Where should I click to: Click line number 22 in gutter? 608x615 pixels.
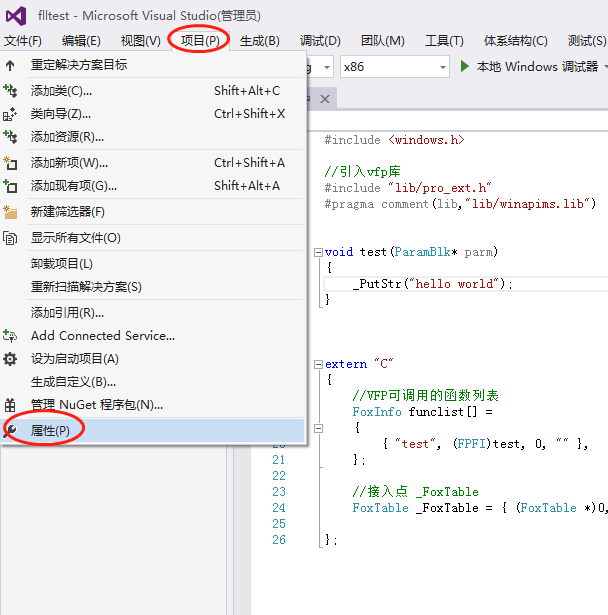279,476
